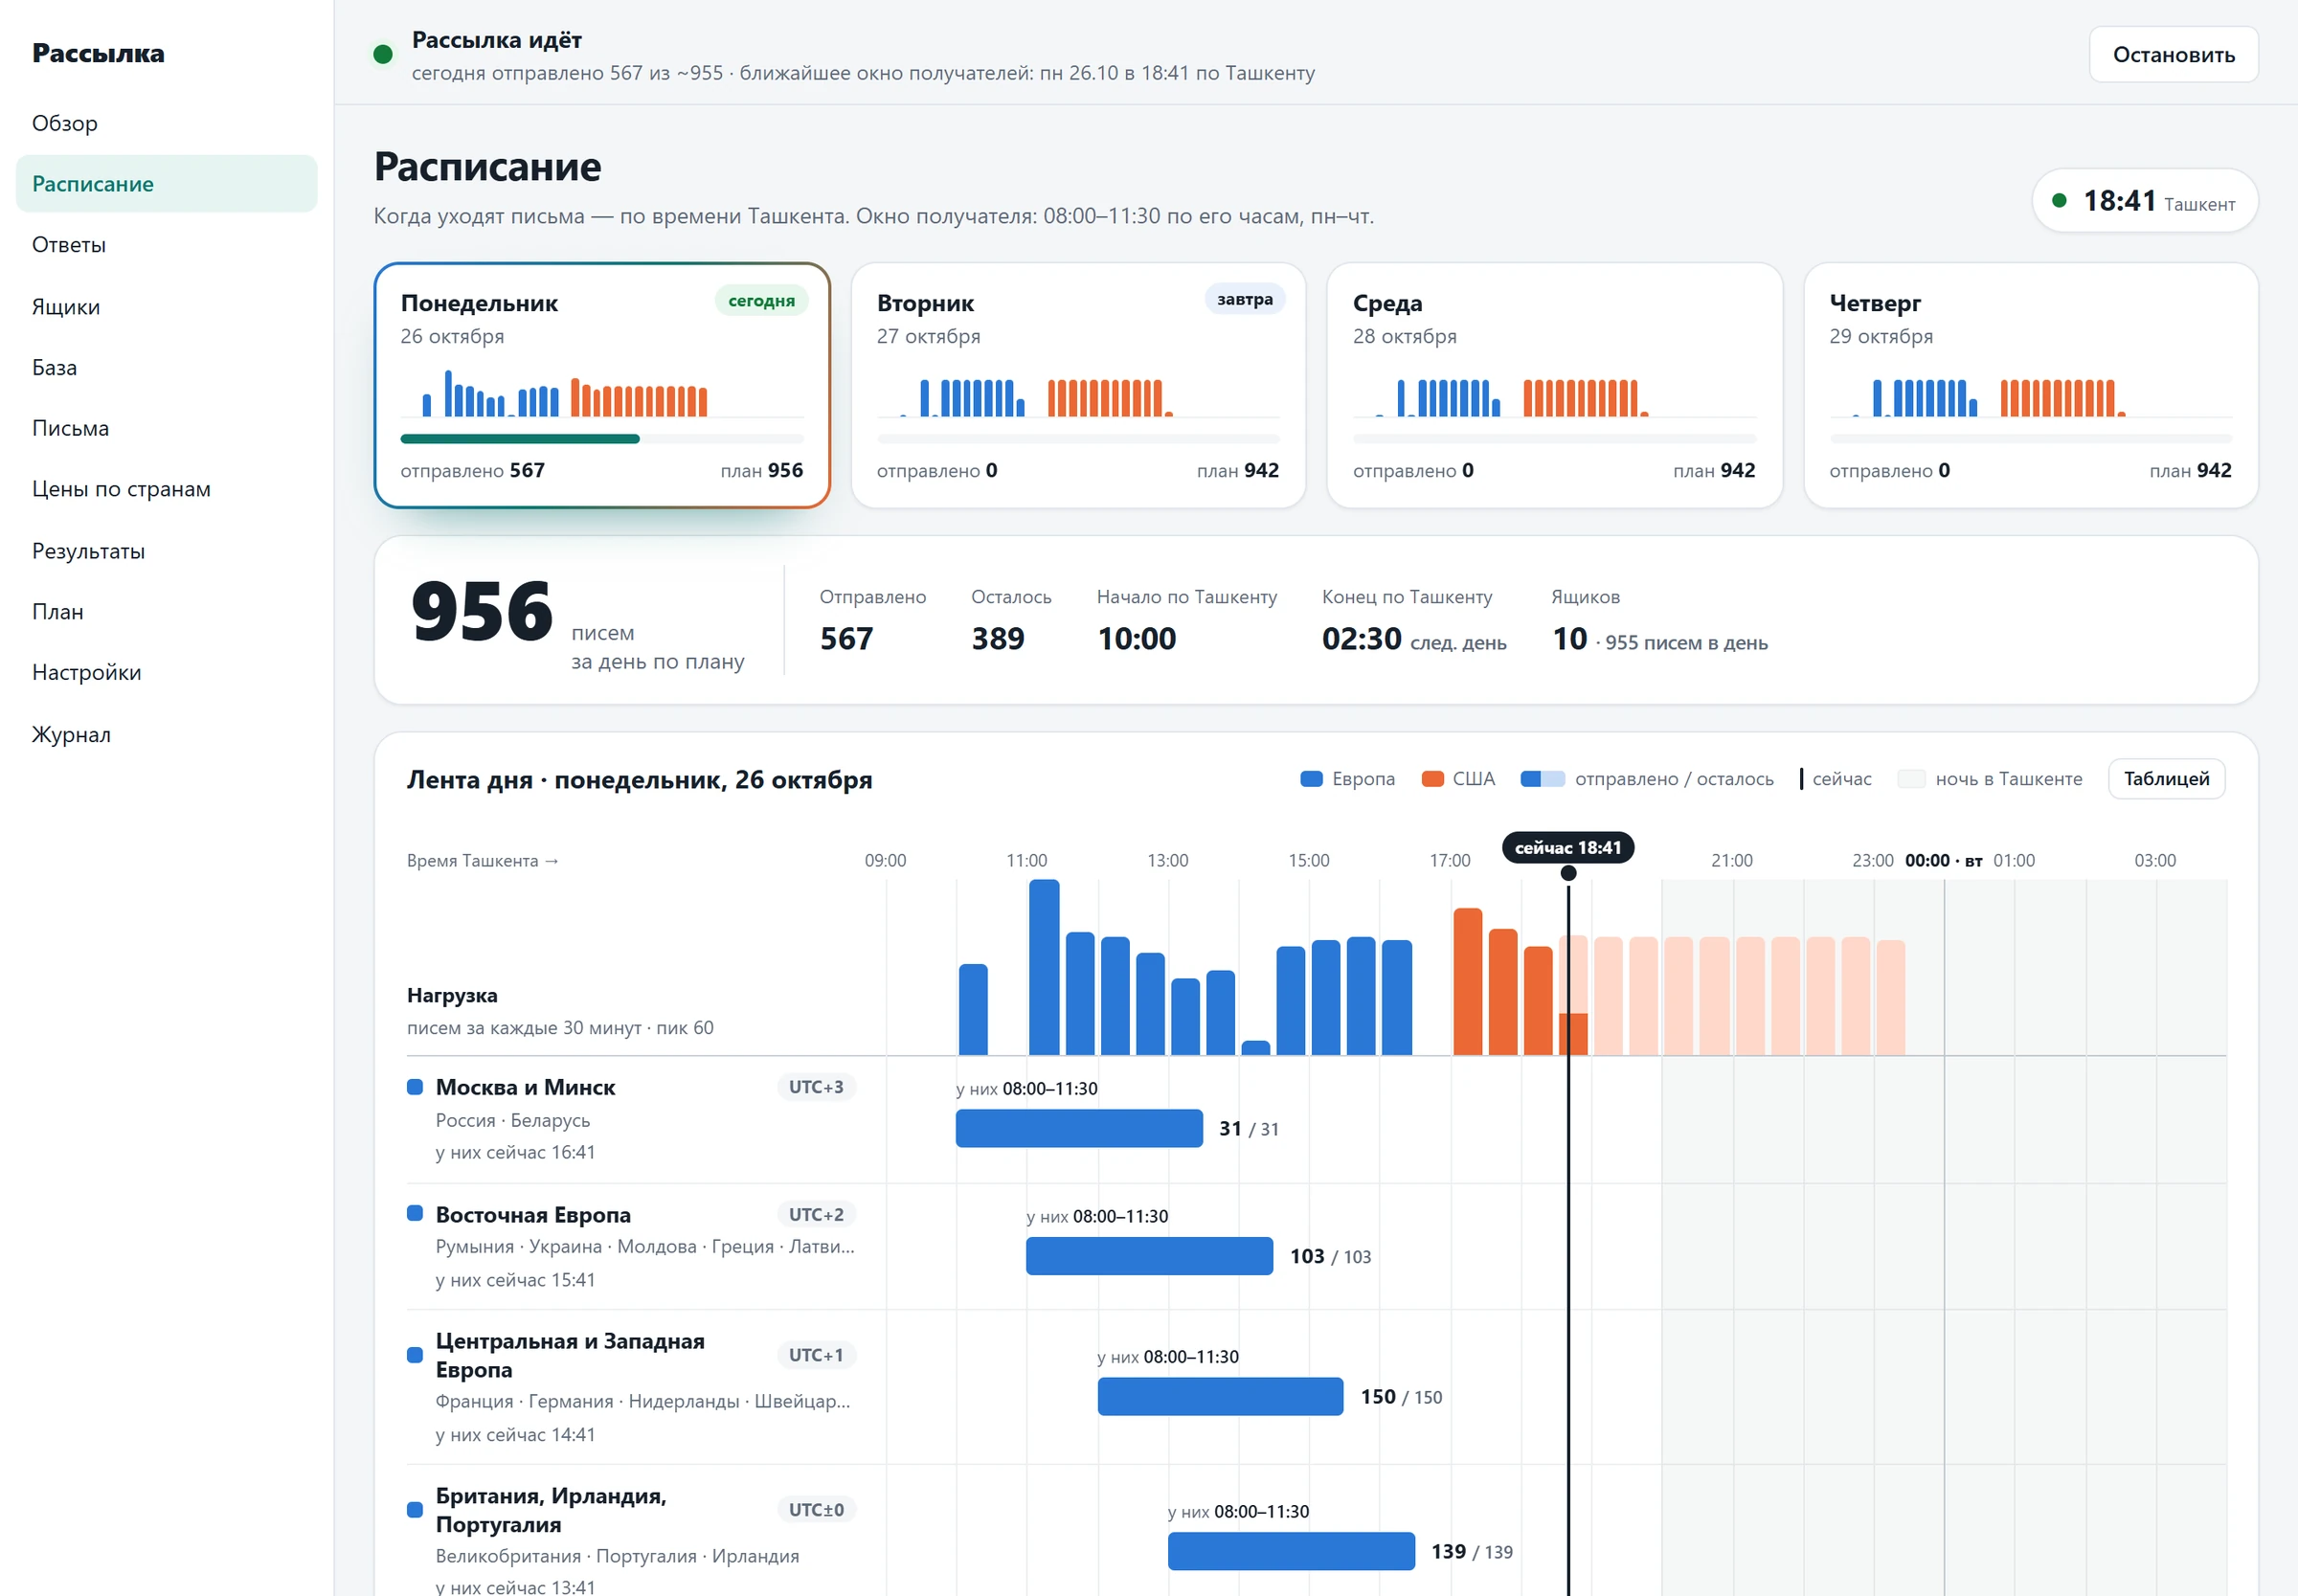Click the blue marker next to Восточная Европа

[415, 1215]
